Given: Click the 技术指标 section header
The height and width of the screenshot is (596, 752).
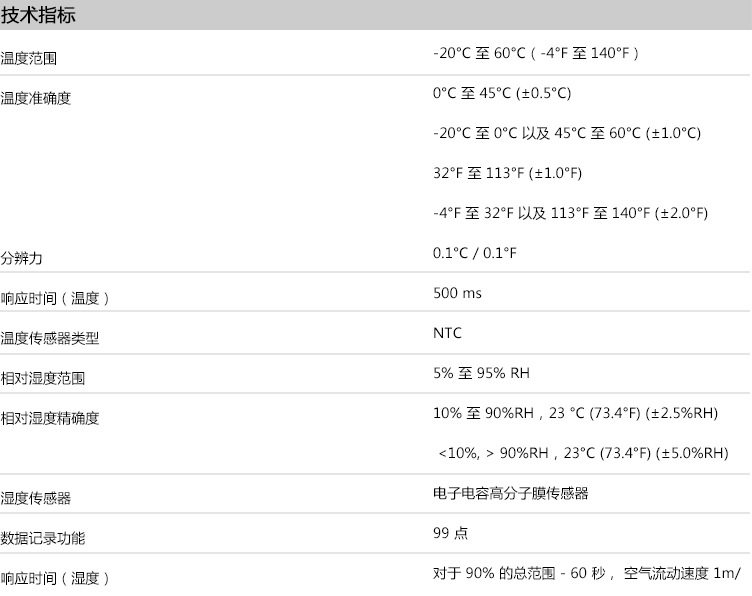Looking at the screenshot, I should click(39, 16).
